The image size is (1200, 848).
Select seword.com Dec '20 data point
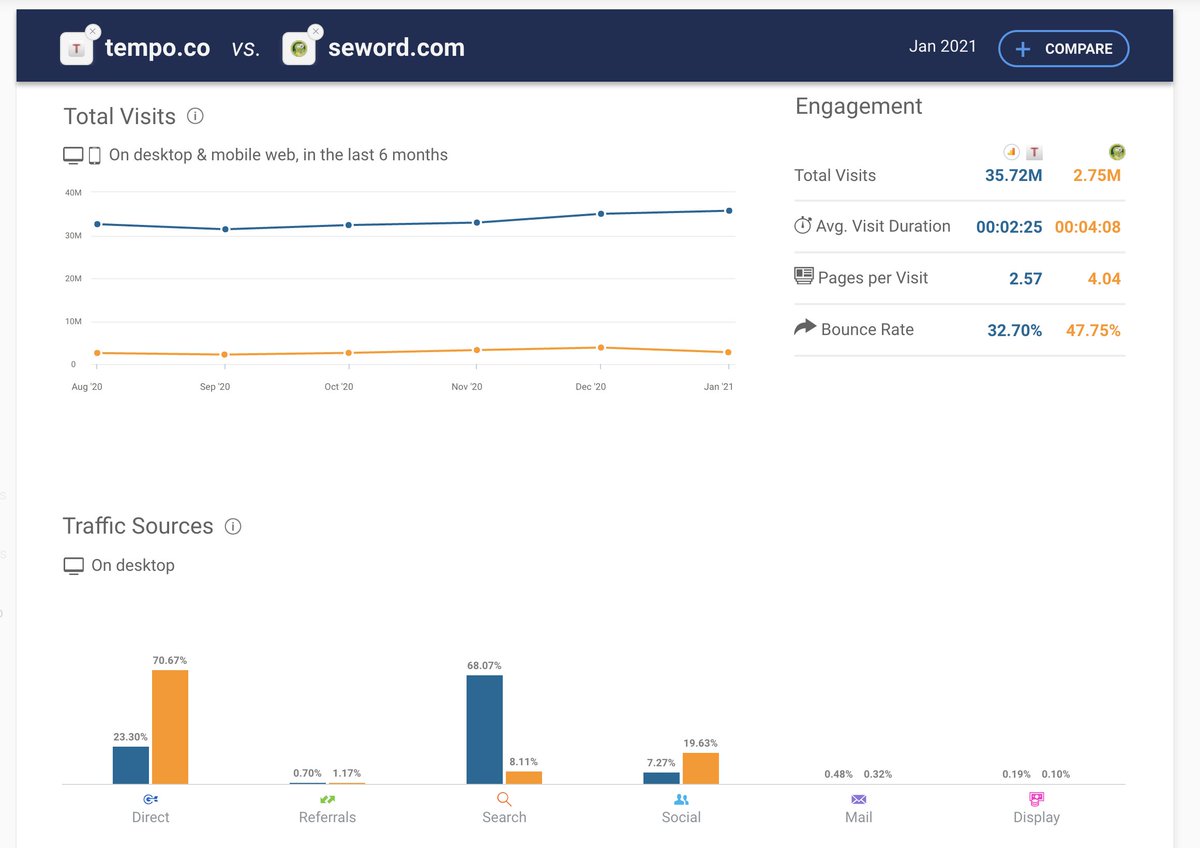tap(601, 347)
